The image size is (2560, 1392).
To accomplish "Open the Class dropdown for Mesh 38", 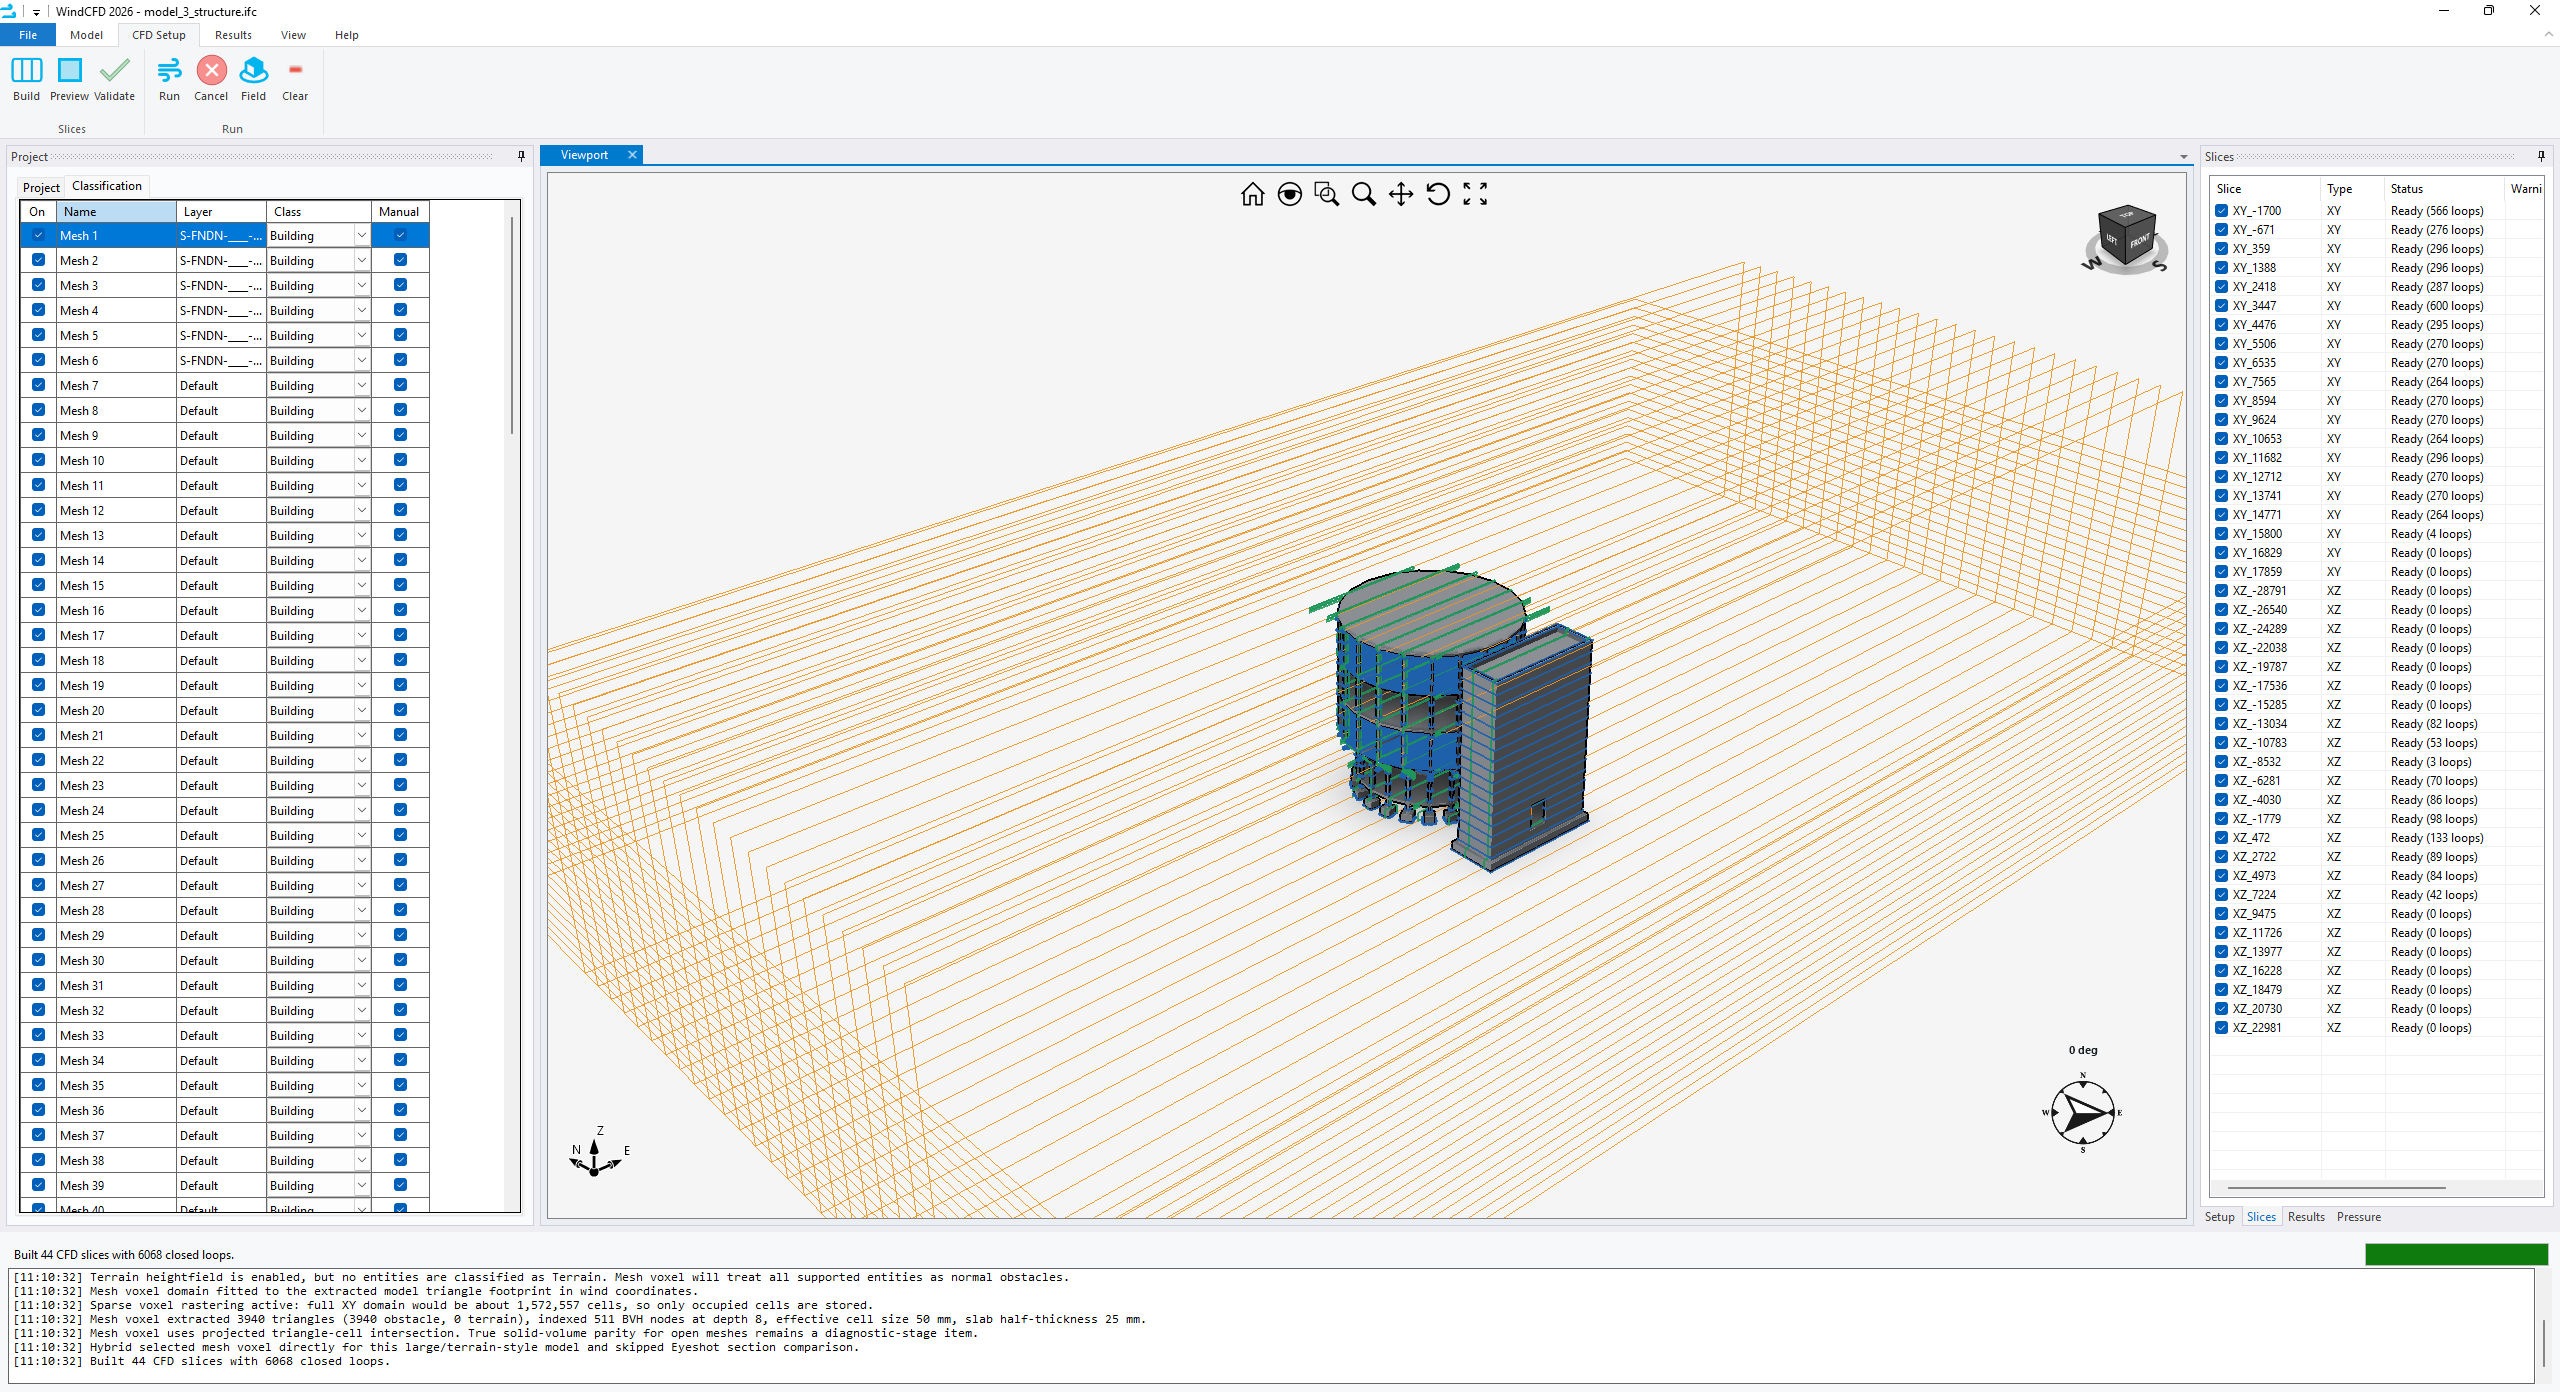I will point(362,1160).
